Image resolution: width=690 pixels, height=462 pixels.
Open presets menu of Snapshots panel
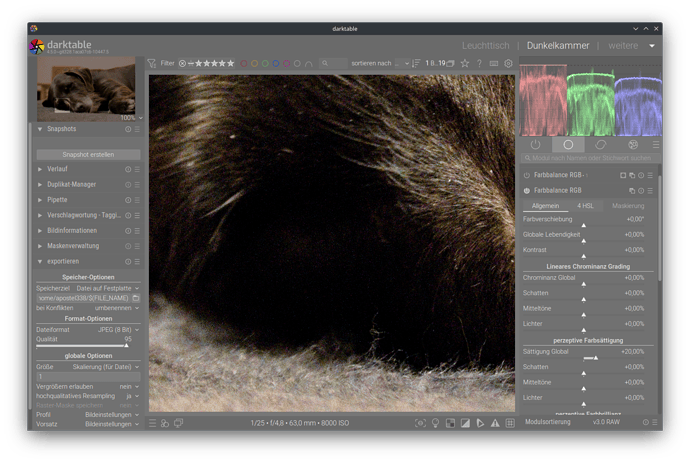pyautogui.click(x=137, y=129)
